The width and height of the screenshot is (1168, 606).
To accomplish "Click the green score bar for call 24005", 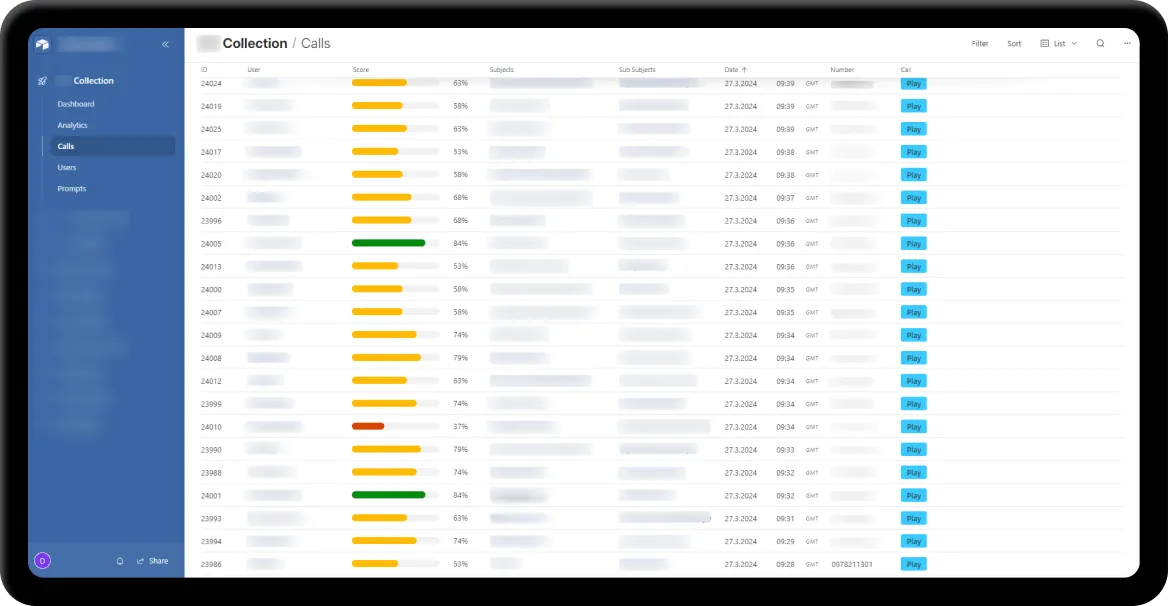I will pos(388,243).
